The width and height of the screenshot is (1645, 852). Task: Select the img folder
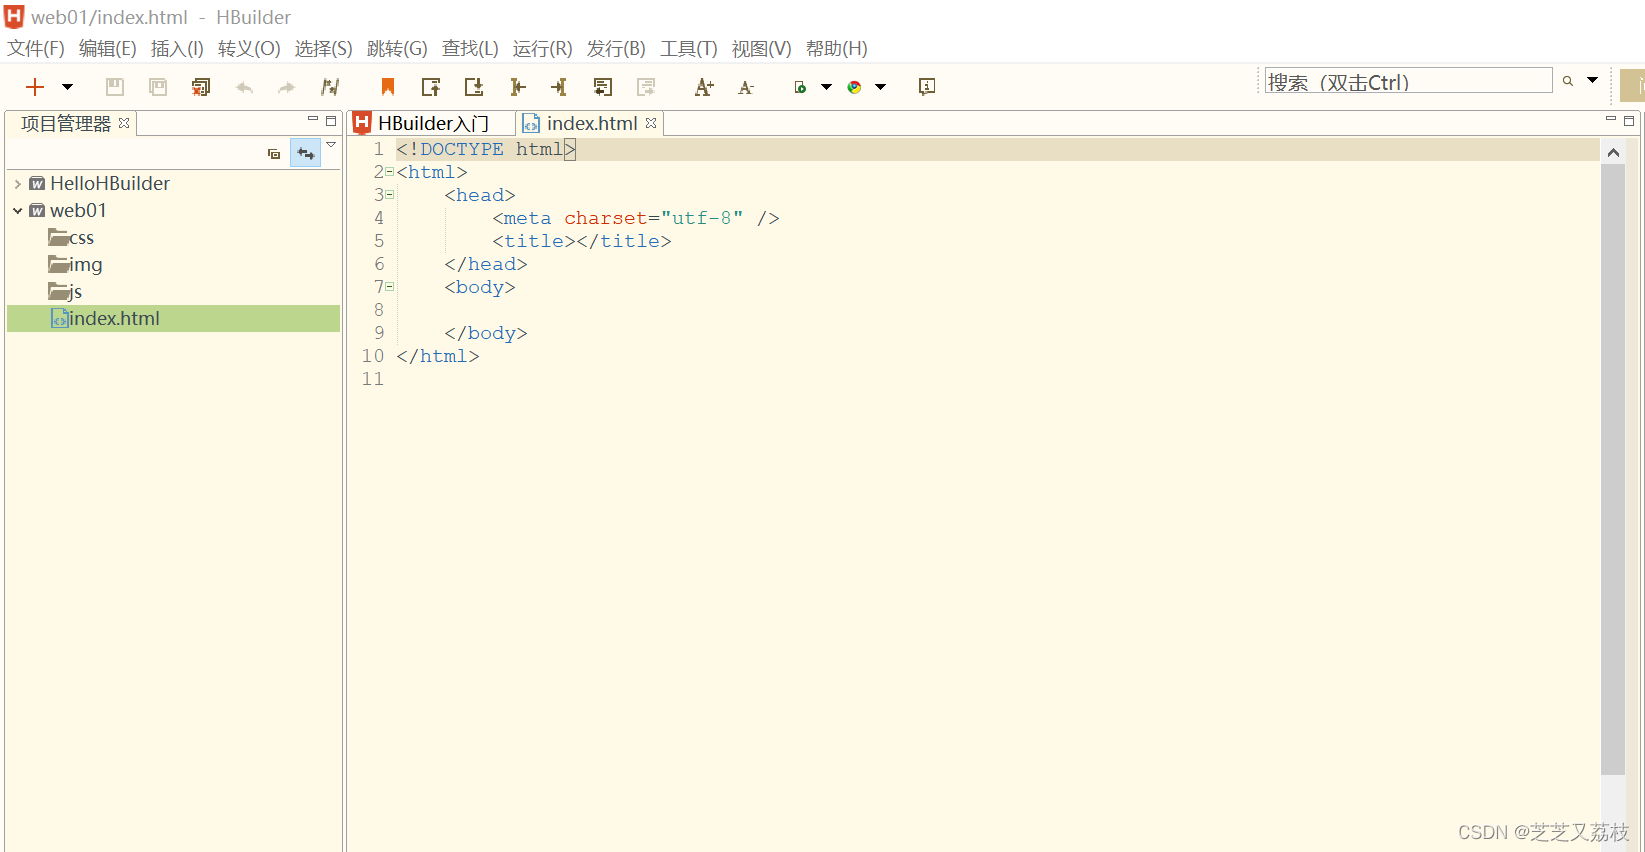pos(75,265)
